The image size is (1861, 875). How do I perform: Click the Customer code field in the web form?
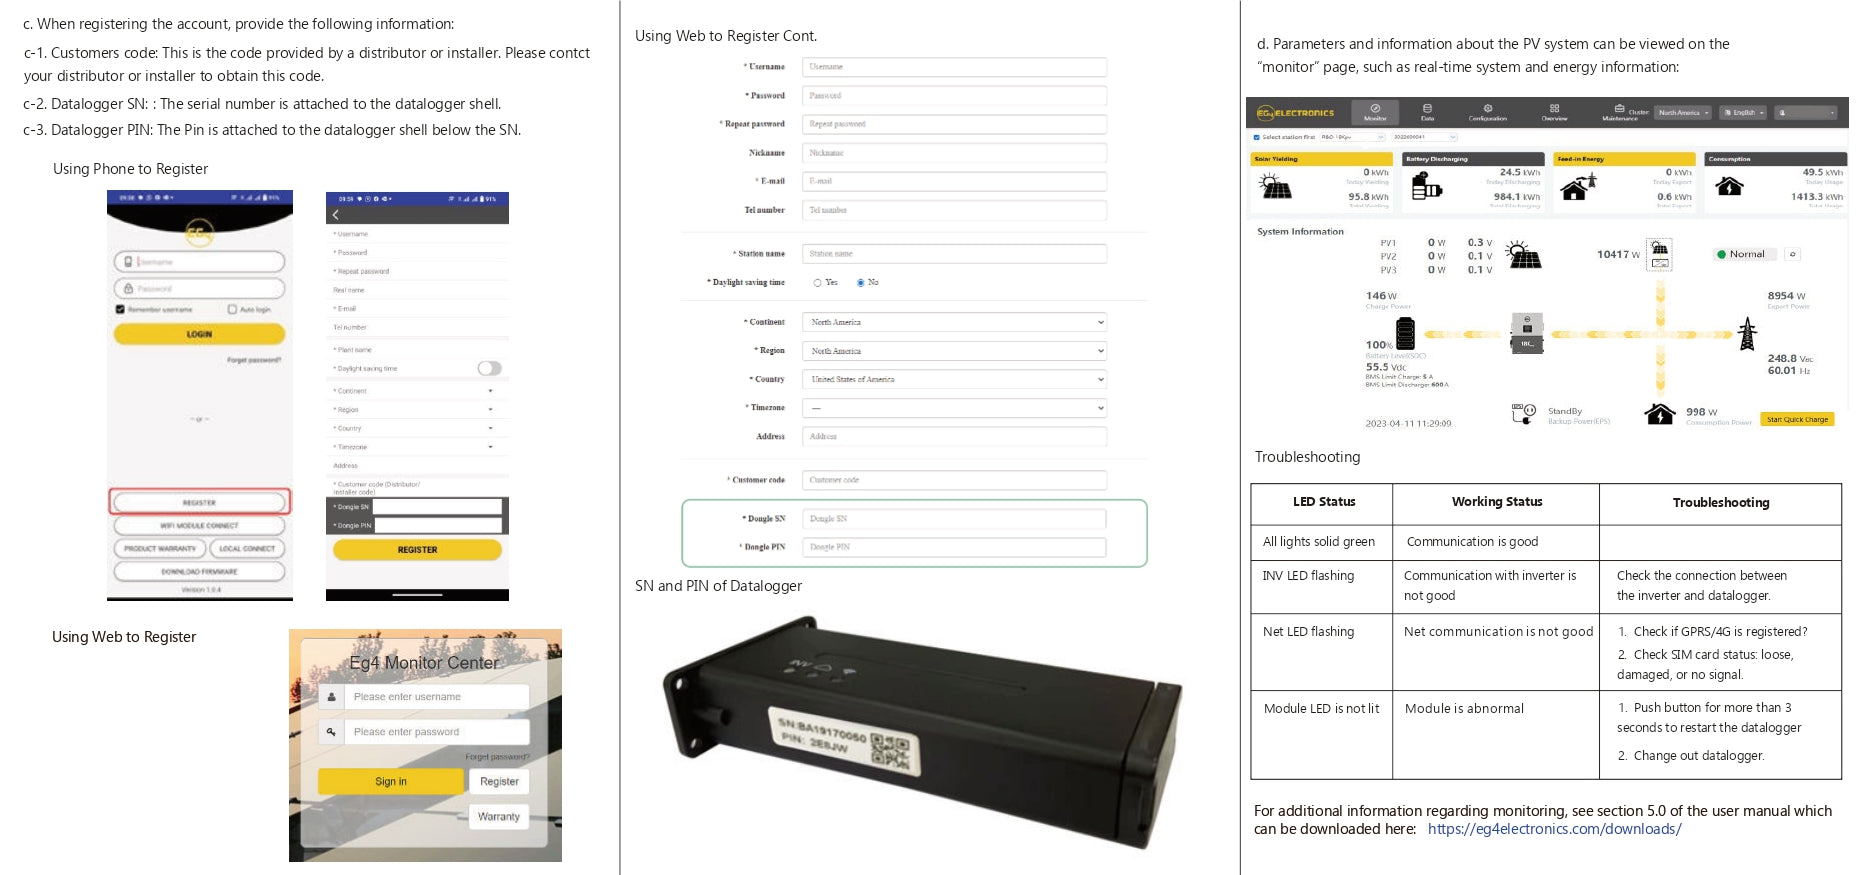coord(954,480)
